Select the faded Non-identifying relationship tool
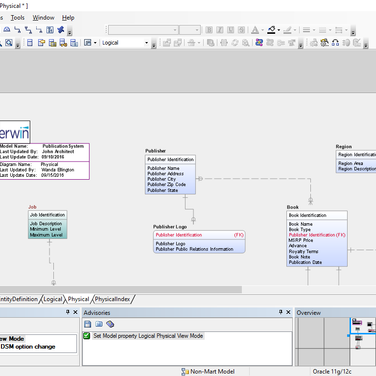This screenshot has height=376, width=376. click(39, 30)
